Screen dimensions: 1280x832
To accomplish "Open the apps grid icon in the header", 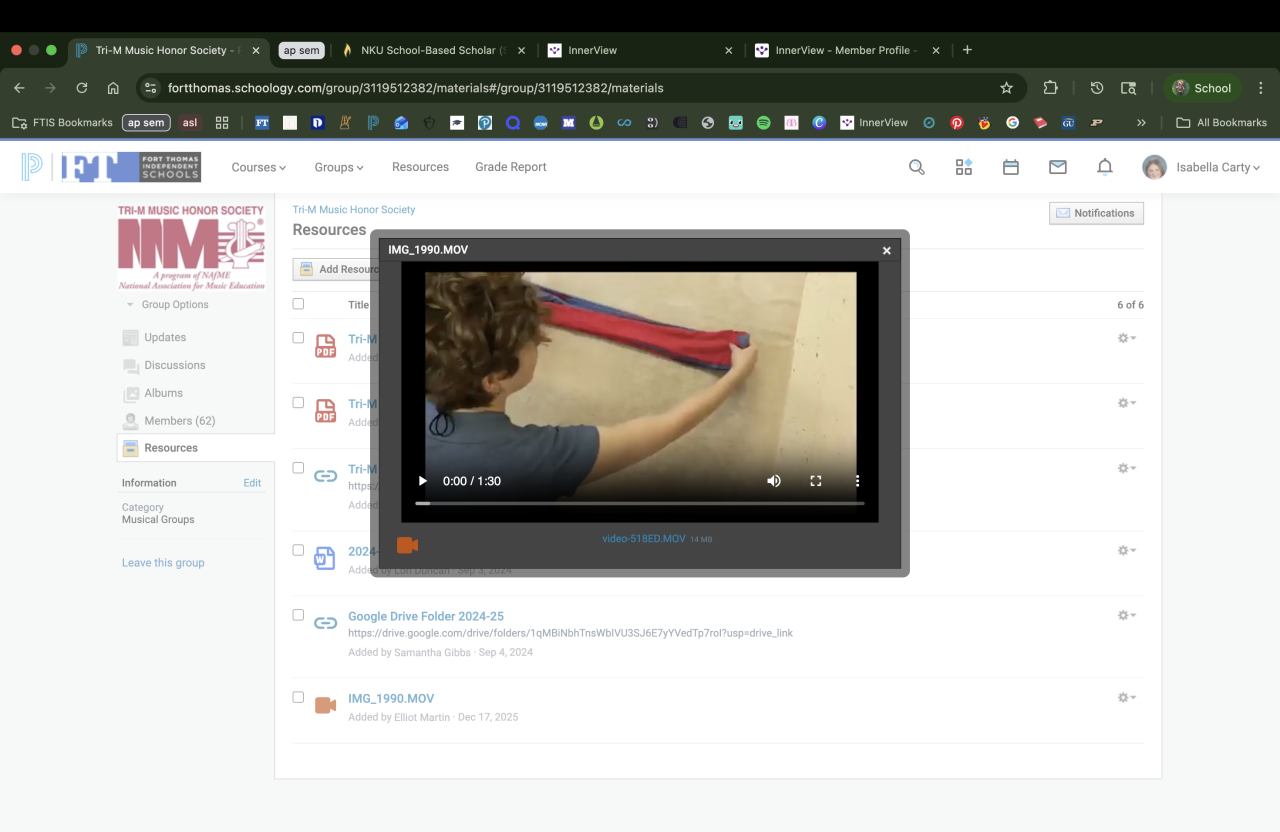I will 963,167.
